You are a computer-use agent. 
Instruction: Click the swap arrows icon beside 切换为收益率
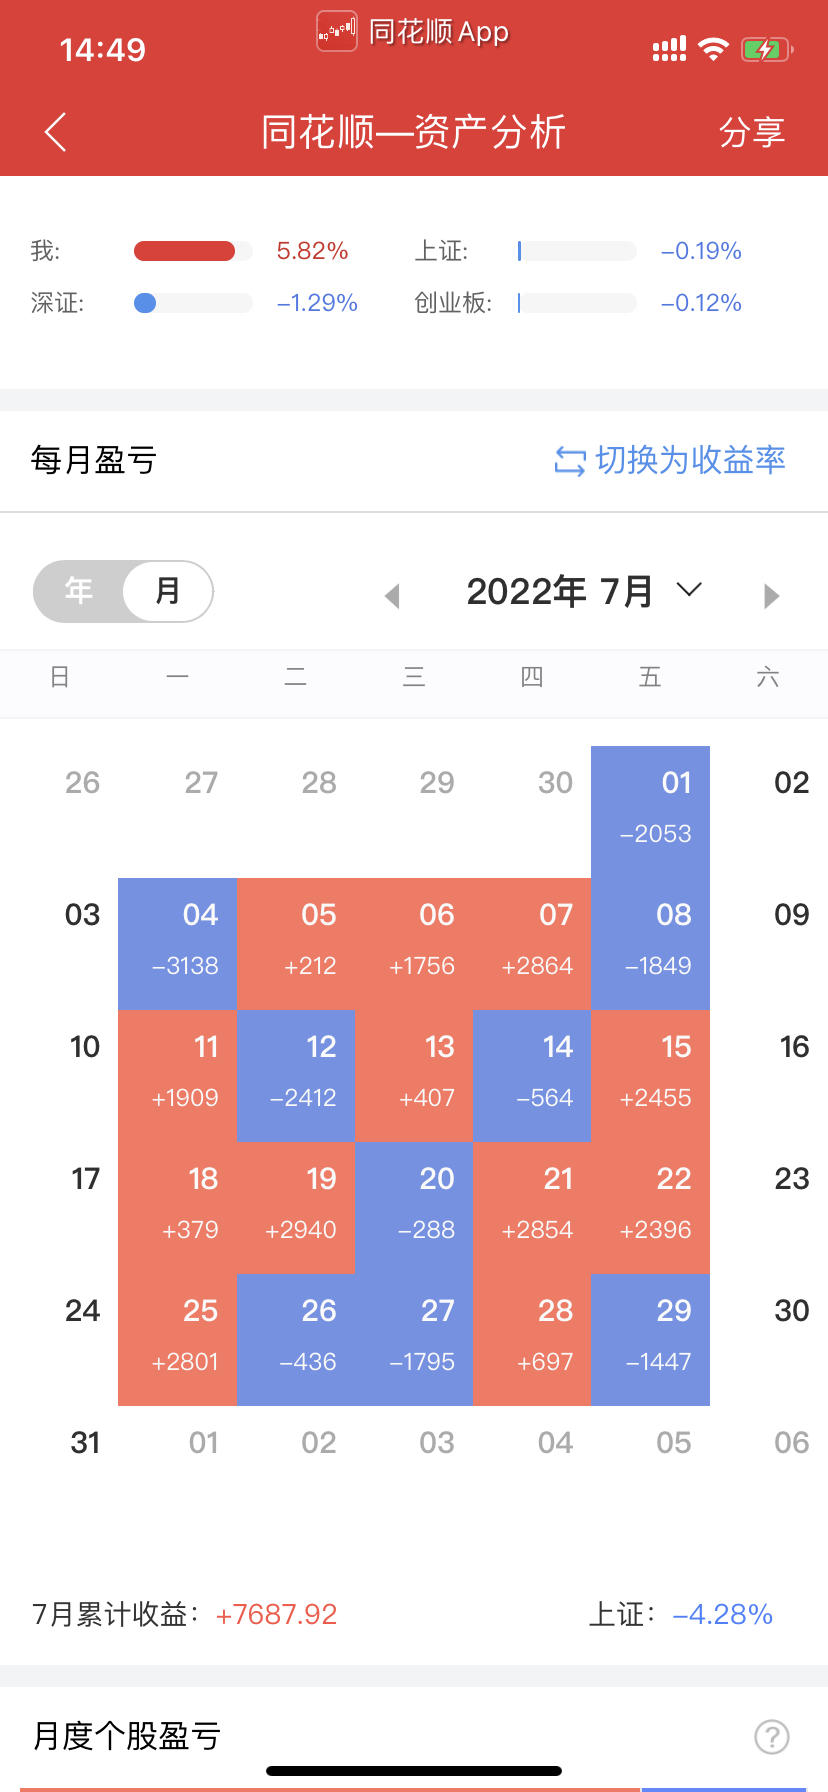(570, 461)
